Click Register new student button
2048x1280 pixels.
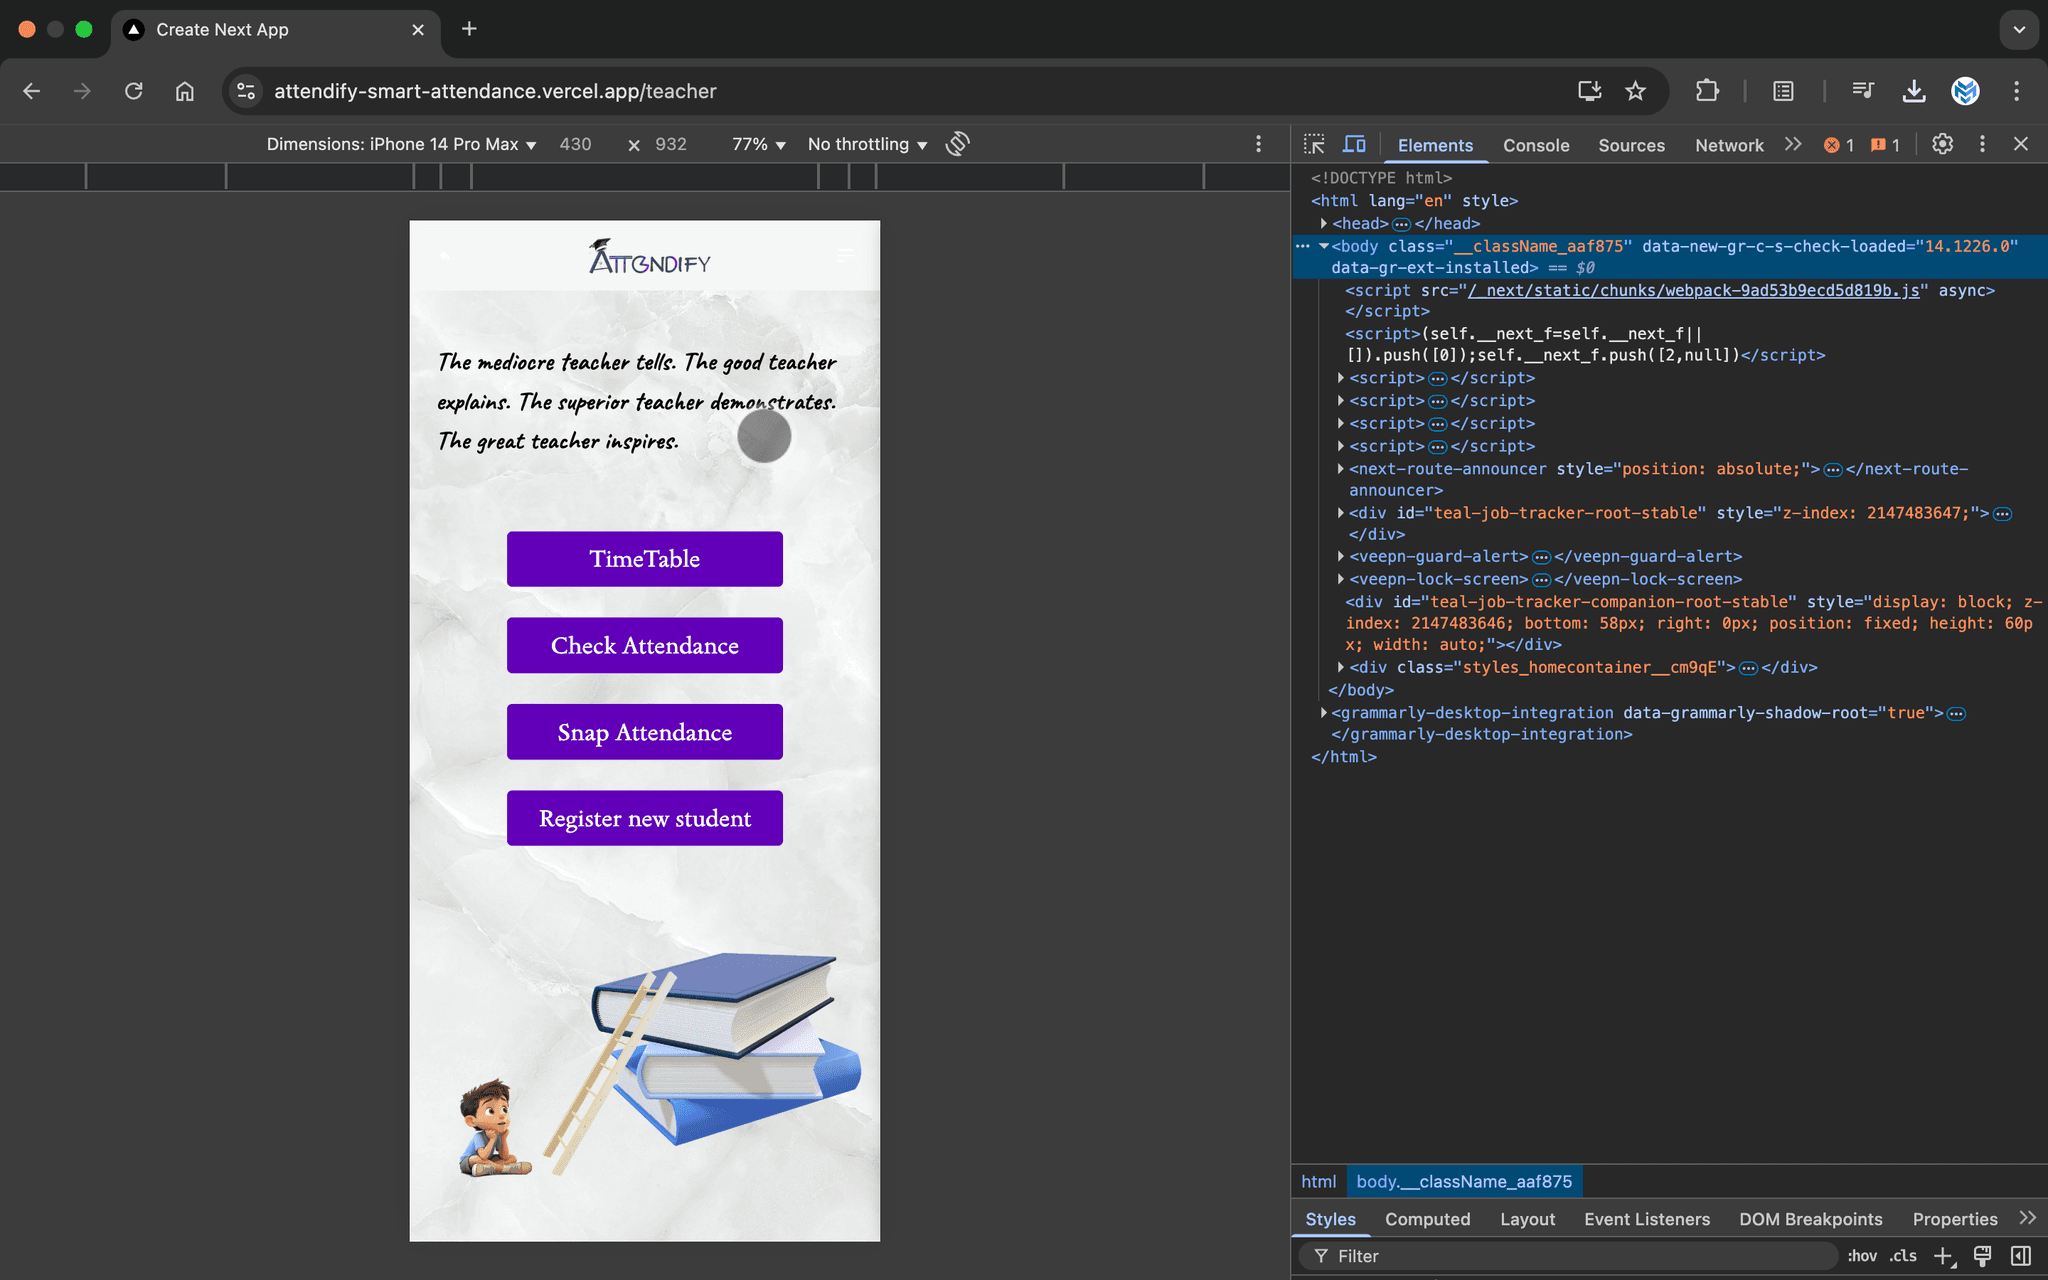(644, 818)
